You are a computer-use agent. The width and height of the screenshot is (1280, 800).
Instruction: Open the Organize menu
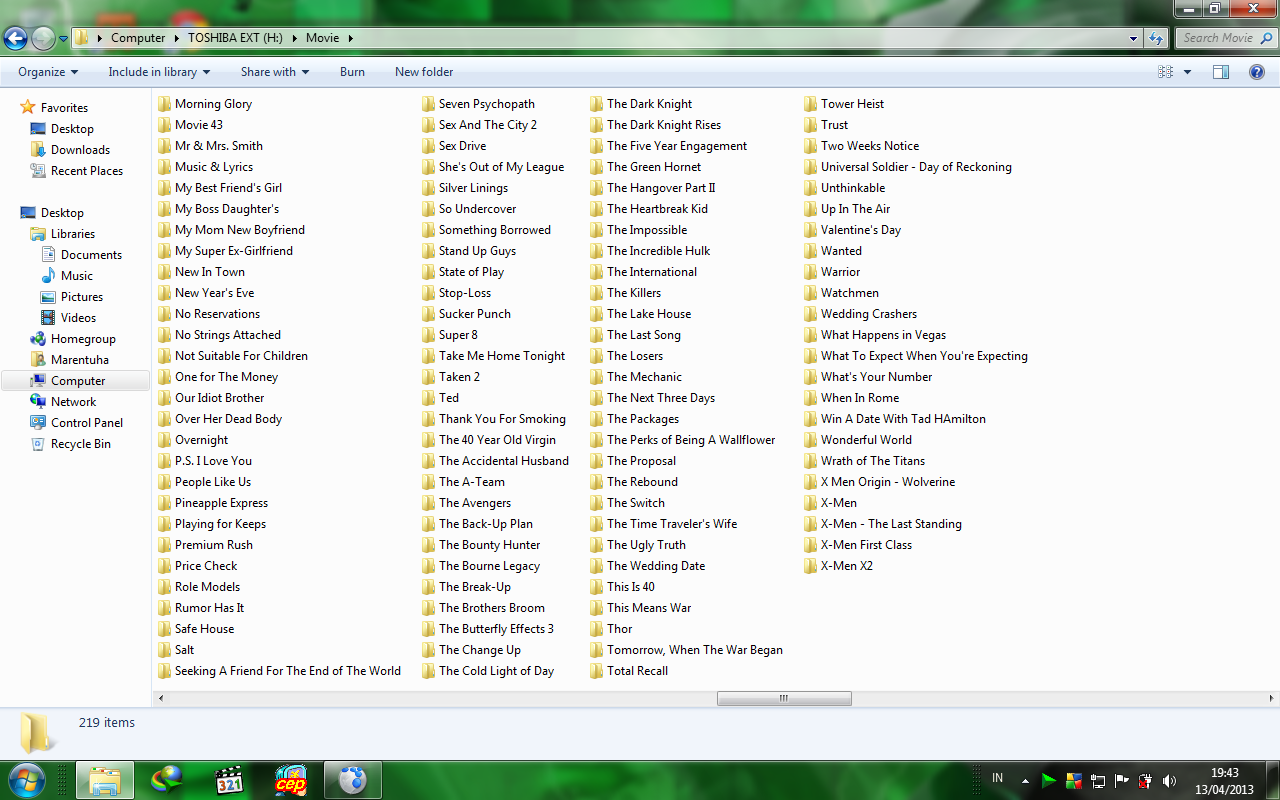pyautogui.click(x=48, y=72)
